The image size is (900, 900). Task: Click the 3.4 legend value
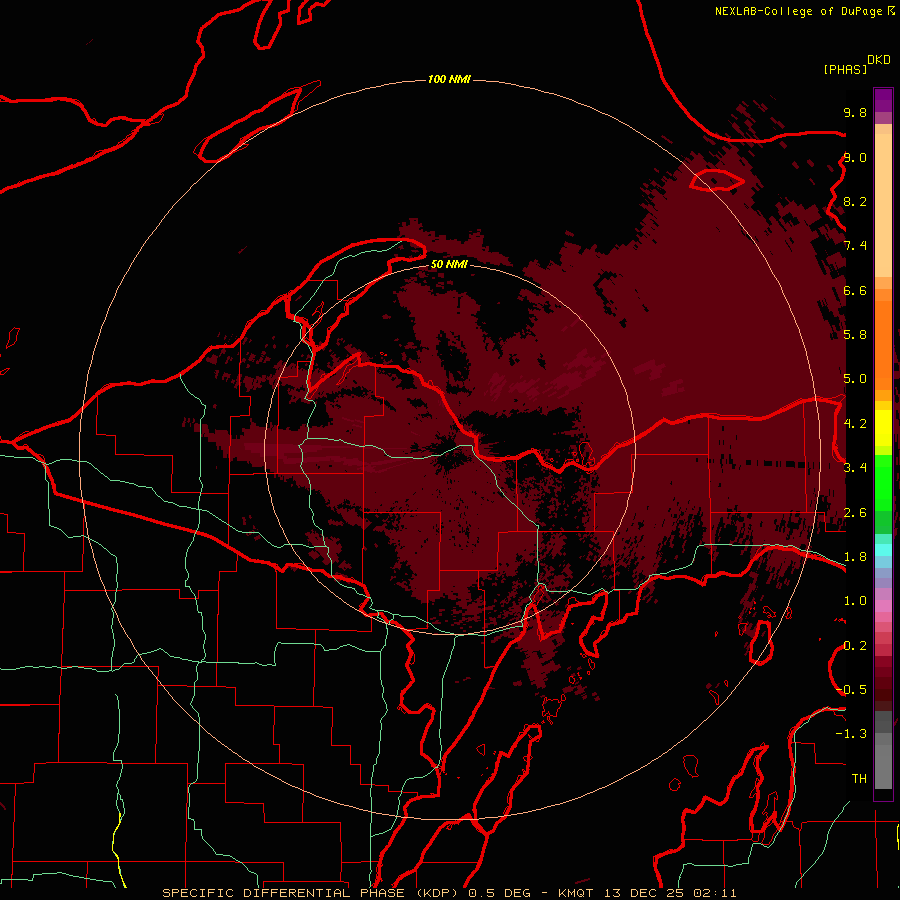855,468
